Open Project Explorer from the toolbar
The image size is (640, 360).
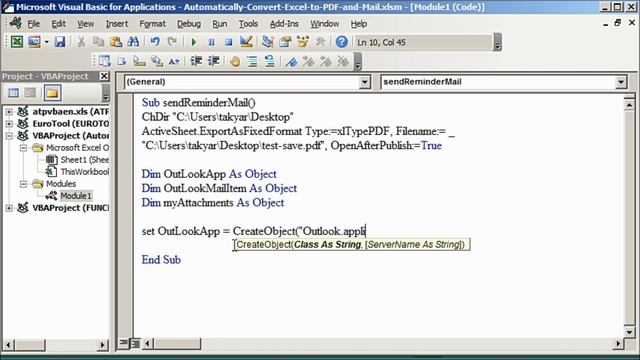[268, 42]
